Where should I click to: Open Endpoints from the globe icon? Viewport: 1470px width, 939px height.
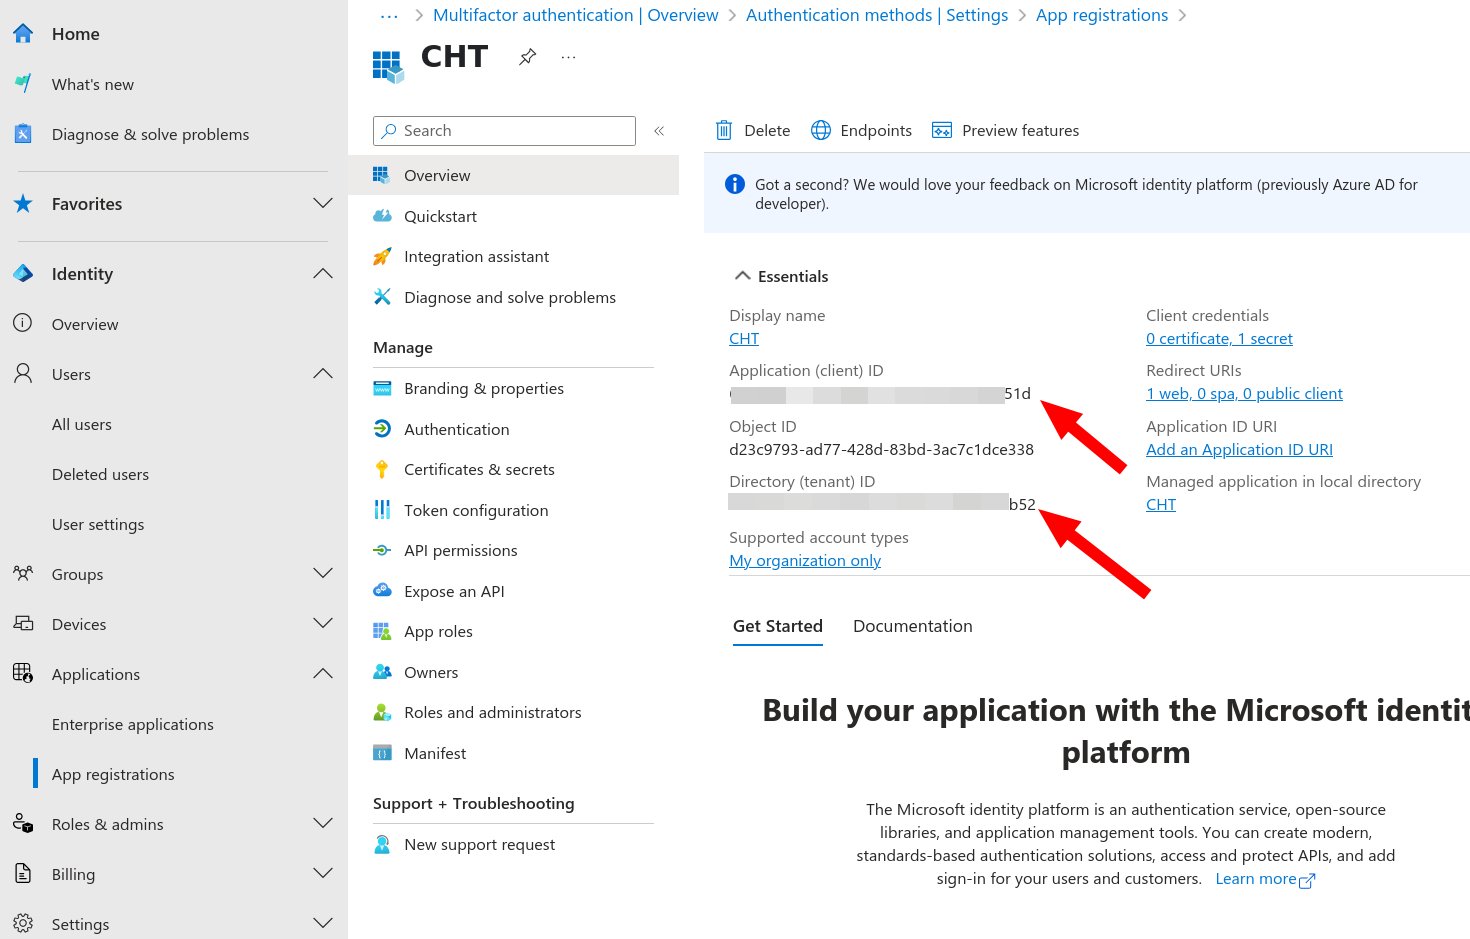point(820,130)
